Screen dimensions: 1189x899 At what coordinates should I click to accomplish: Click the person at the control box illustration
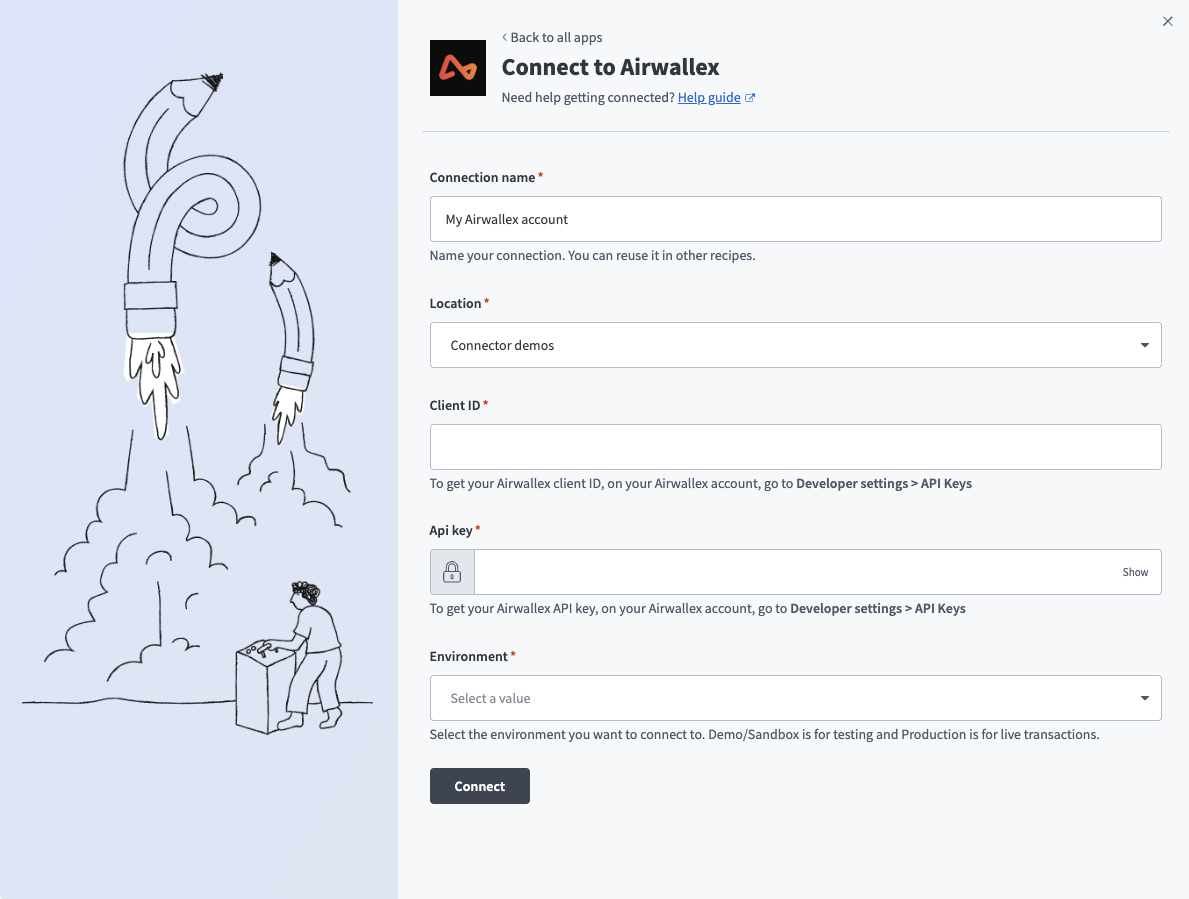(x=313, y=650)
